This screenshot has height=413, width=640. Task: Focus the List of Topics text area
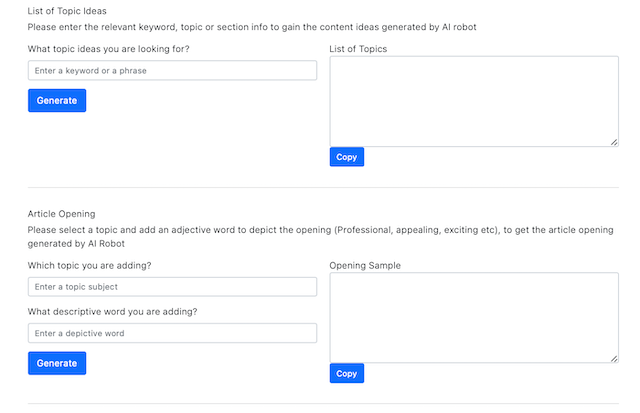(x=474, y=102)
